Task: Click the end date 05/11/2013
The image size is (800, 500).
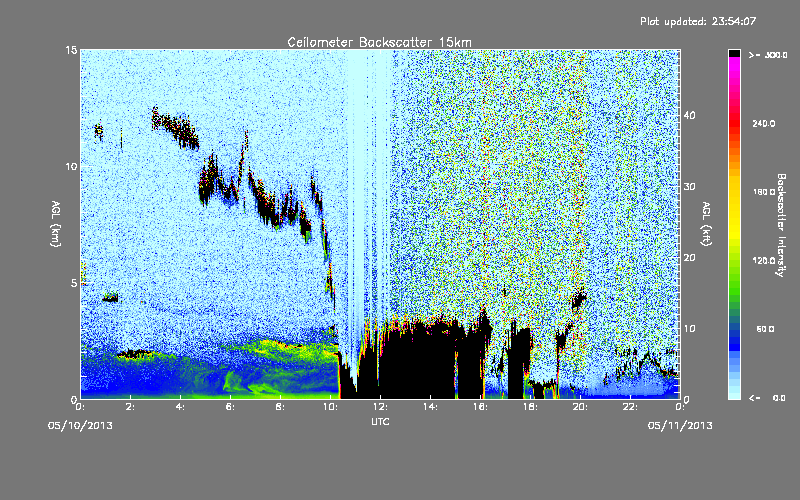Action: pyautogui.click(x=680, y=426)
